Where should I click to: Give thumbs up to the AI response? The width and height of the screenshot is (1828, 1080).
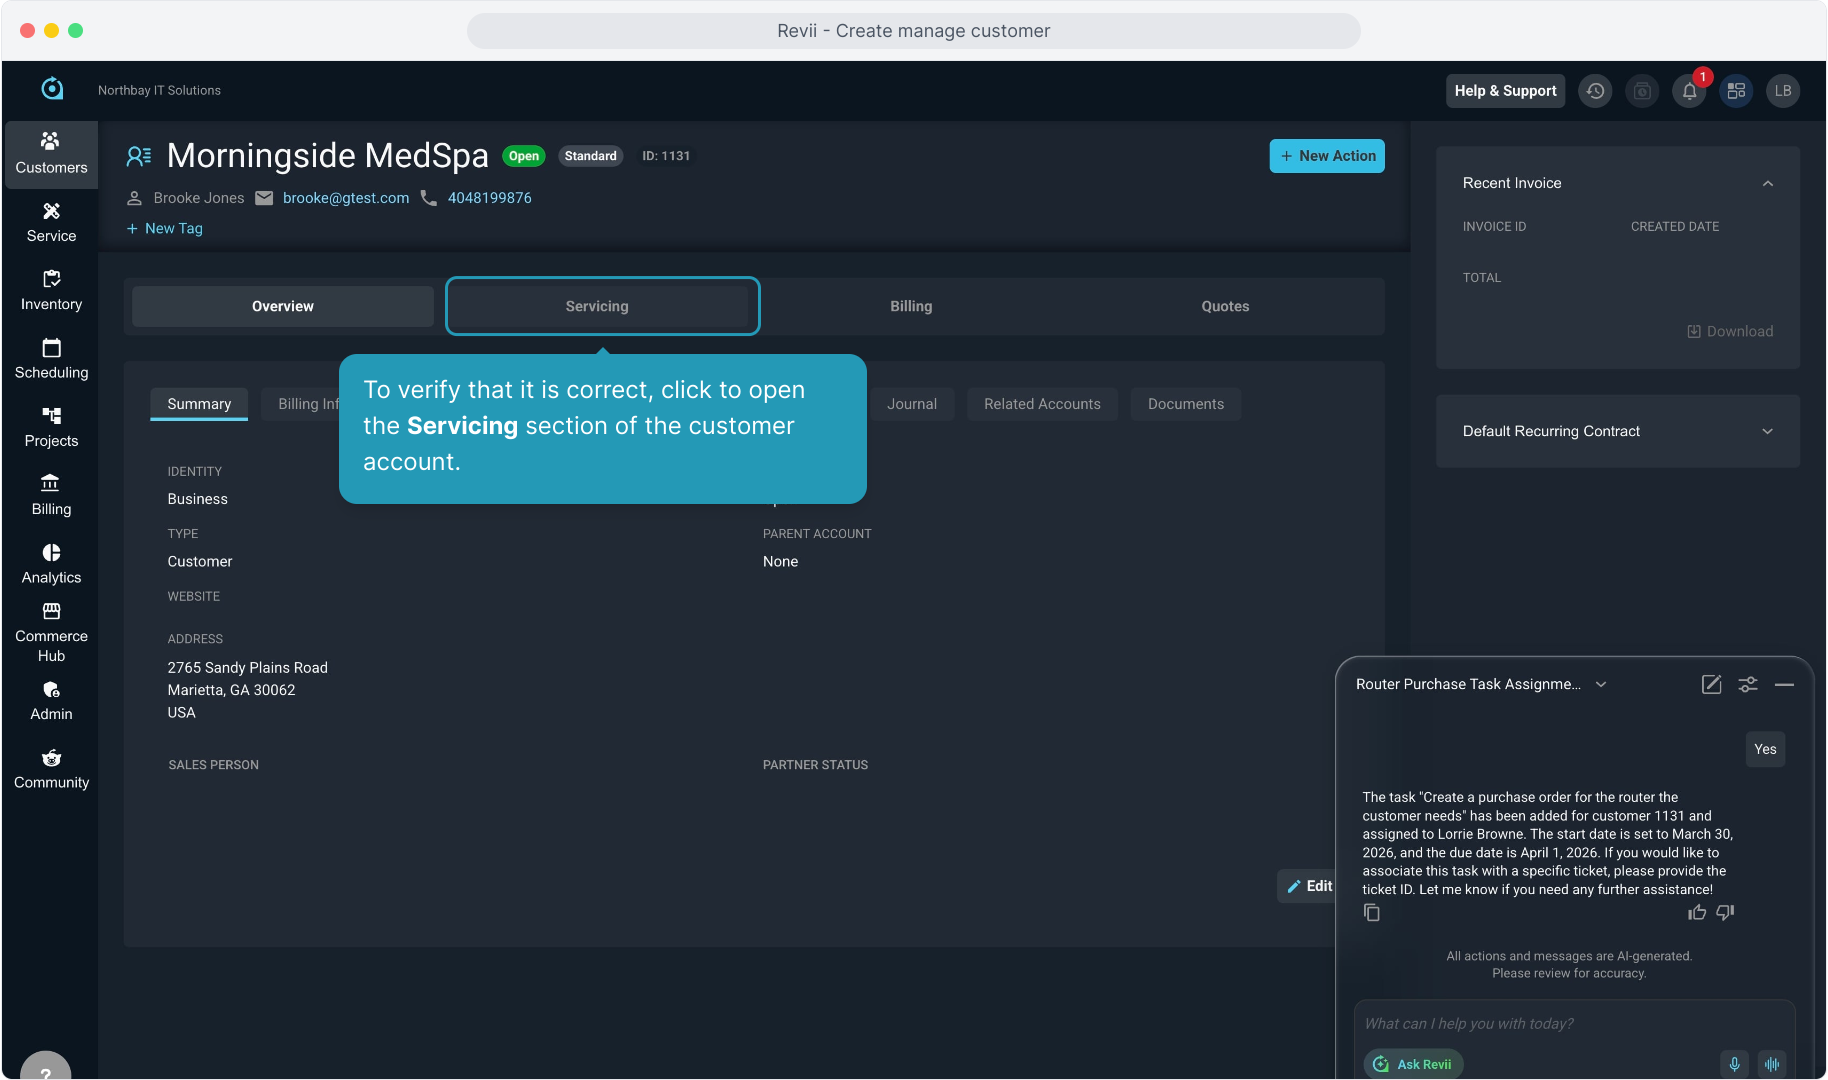[1697, 913]
